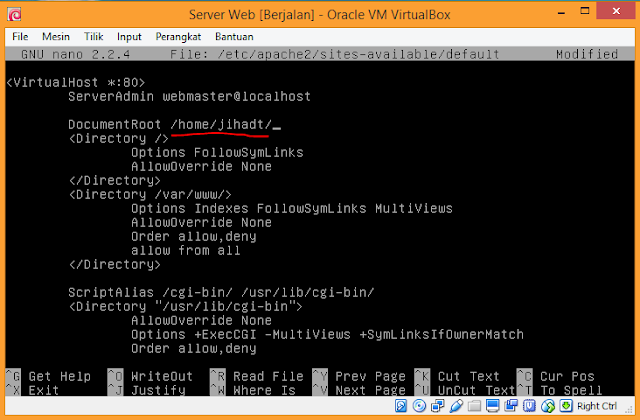Open the File menu
This screenshot has width=640, height=420.
[20, 37]
